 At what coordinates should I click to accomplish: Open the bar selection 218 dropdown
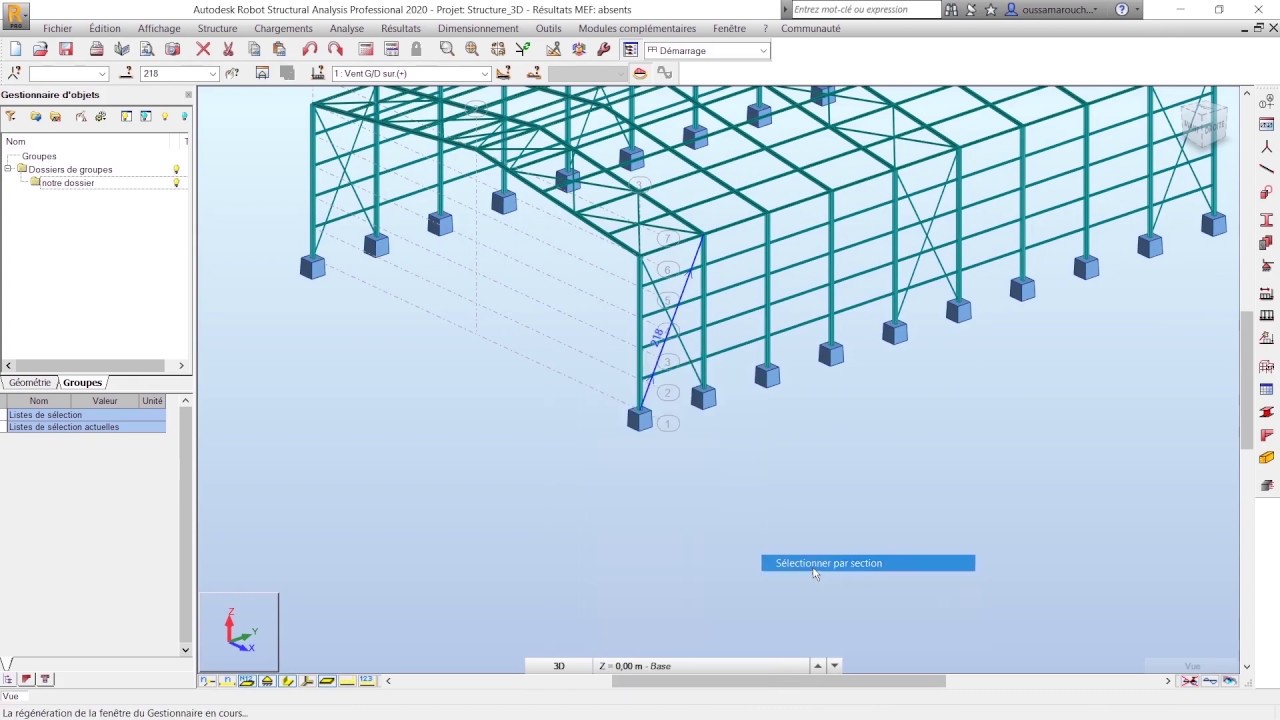[213, 74]
